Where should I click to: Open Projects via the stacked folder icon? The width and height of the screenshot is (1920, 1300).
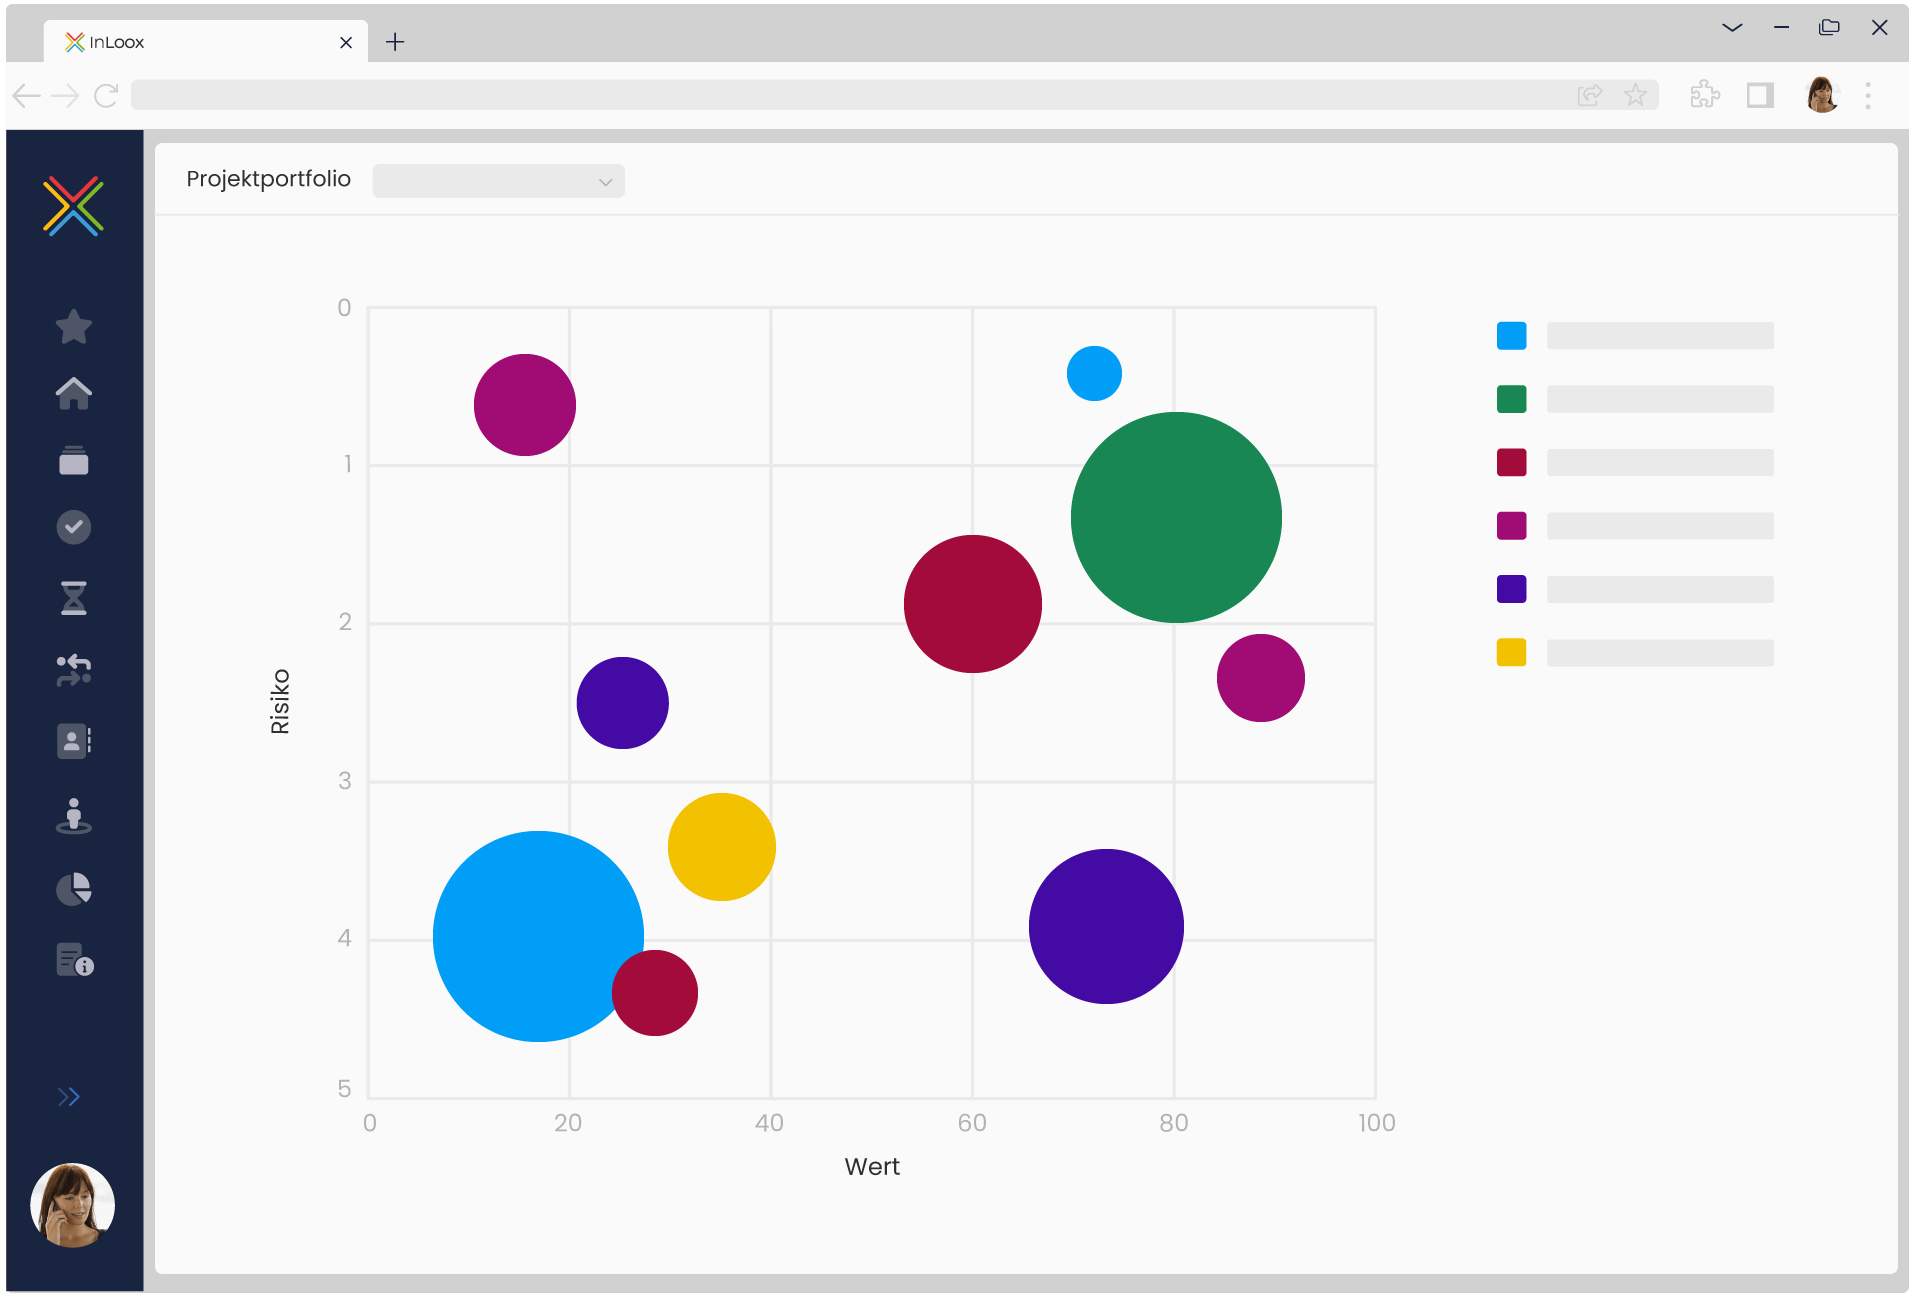[74, 460]
